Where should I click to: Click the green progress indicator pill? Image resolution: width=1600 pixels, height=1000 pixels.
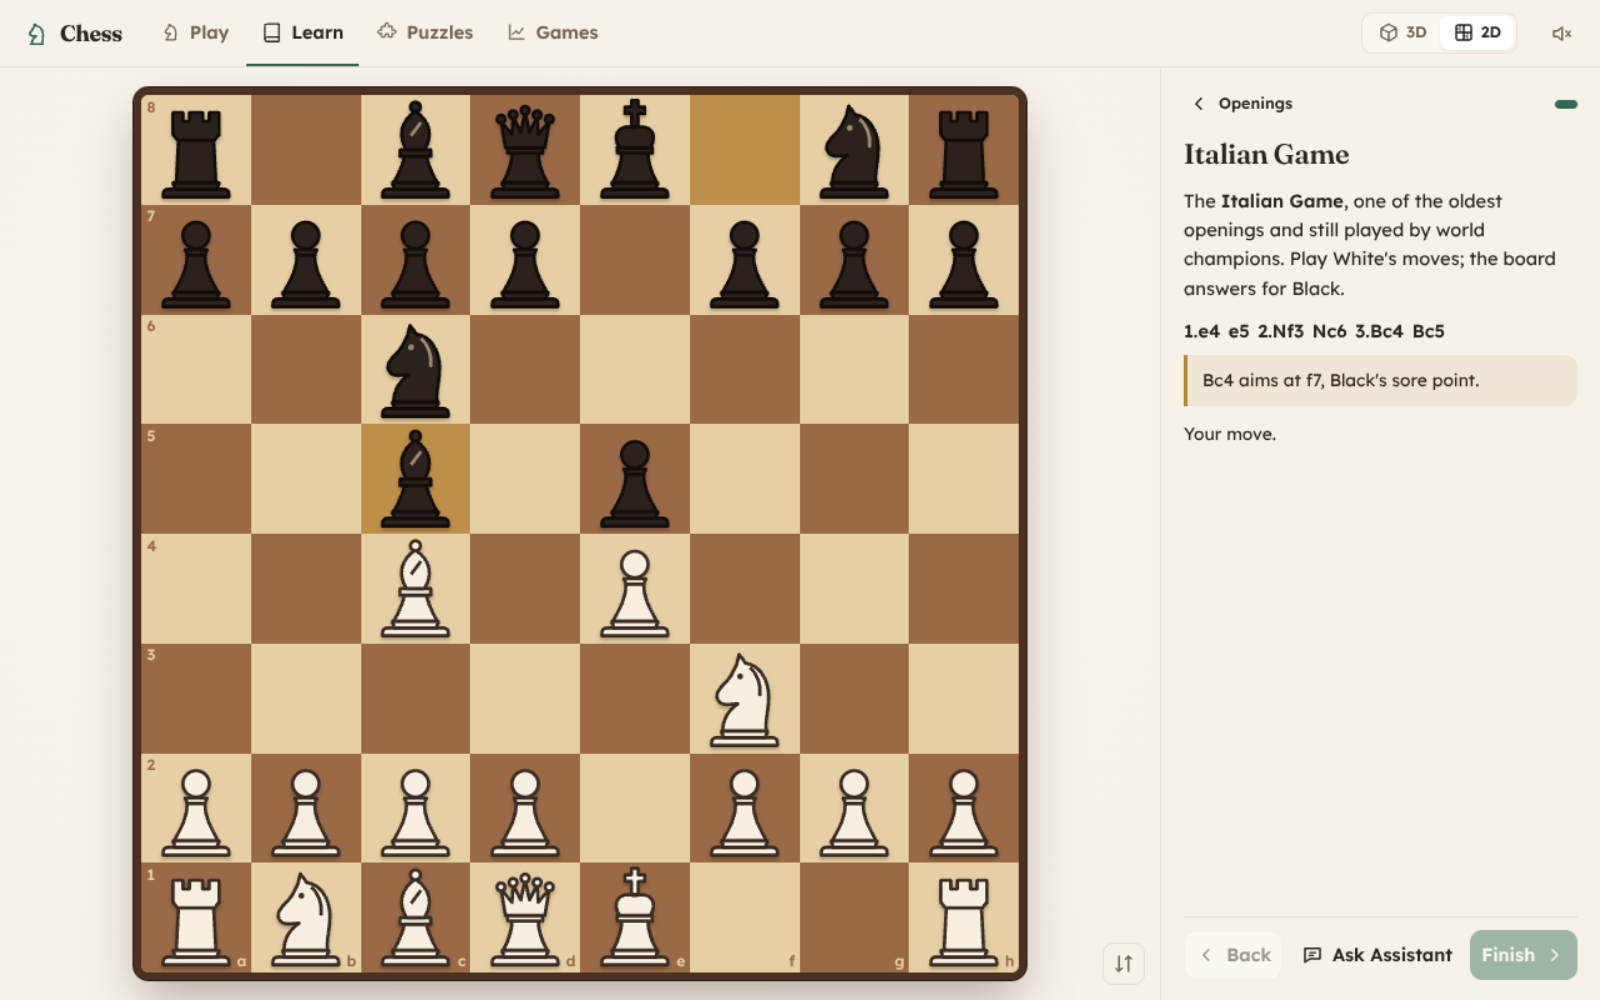[x=1566, y=104]
